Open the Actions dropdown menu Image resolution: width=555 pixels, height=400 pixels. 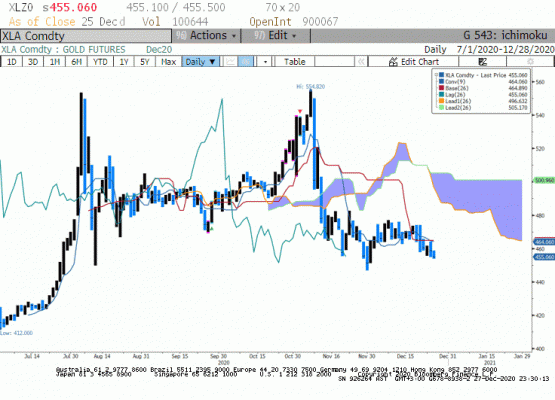(206, 36)
